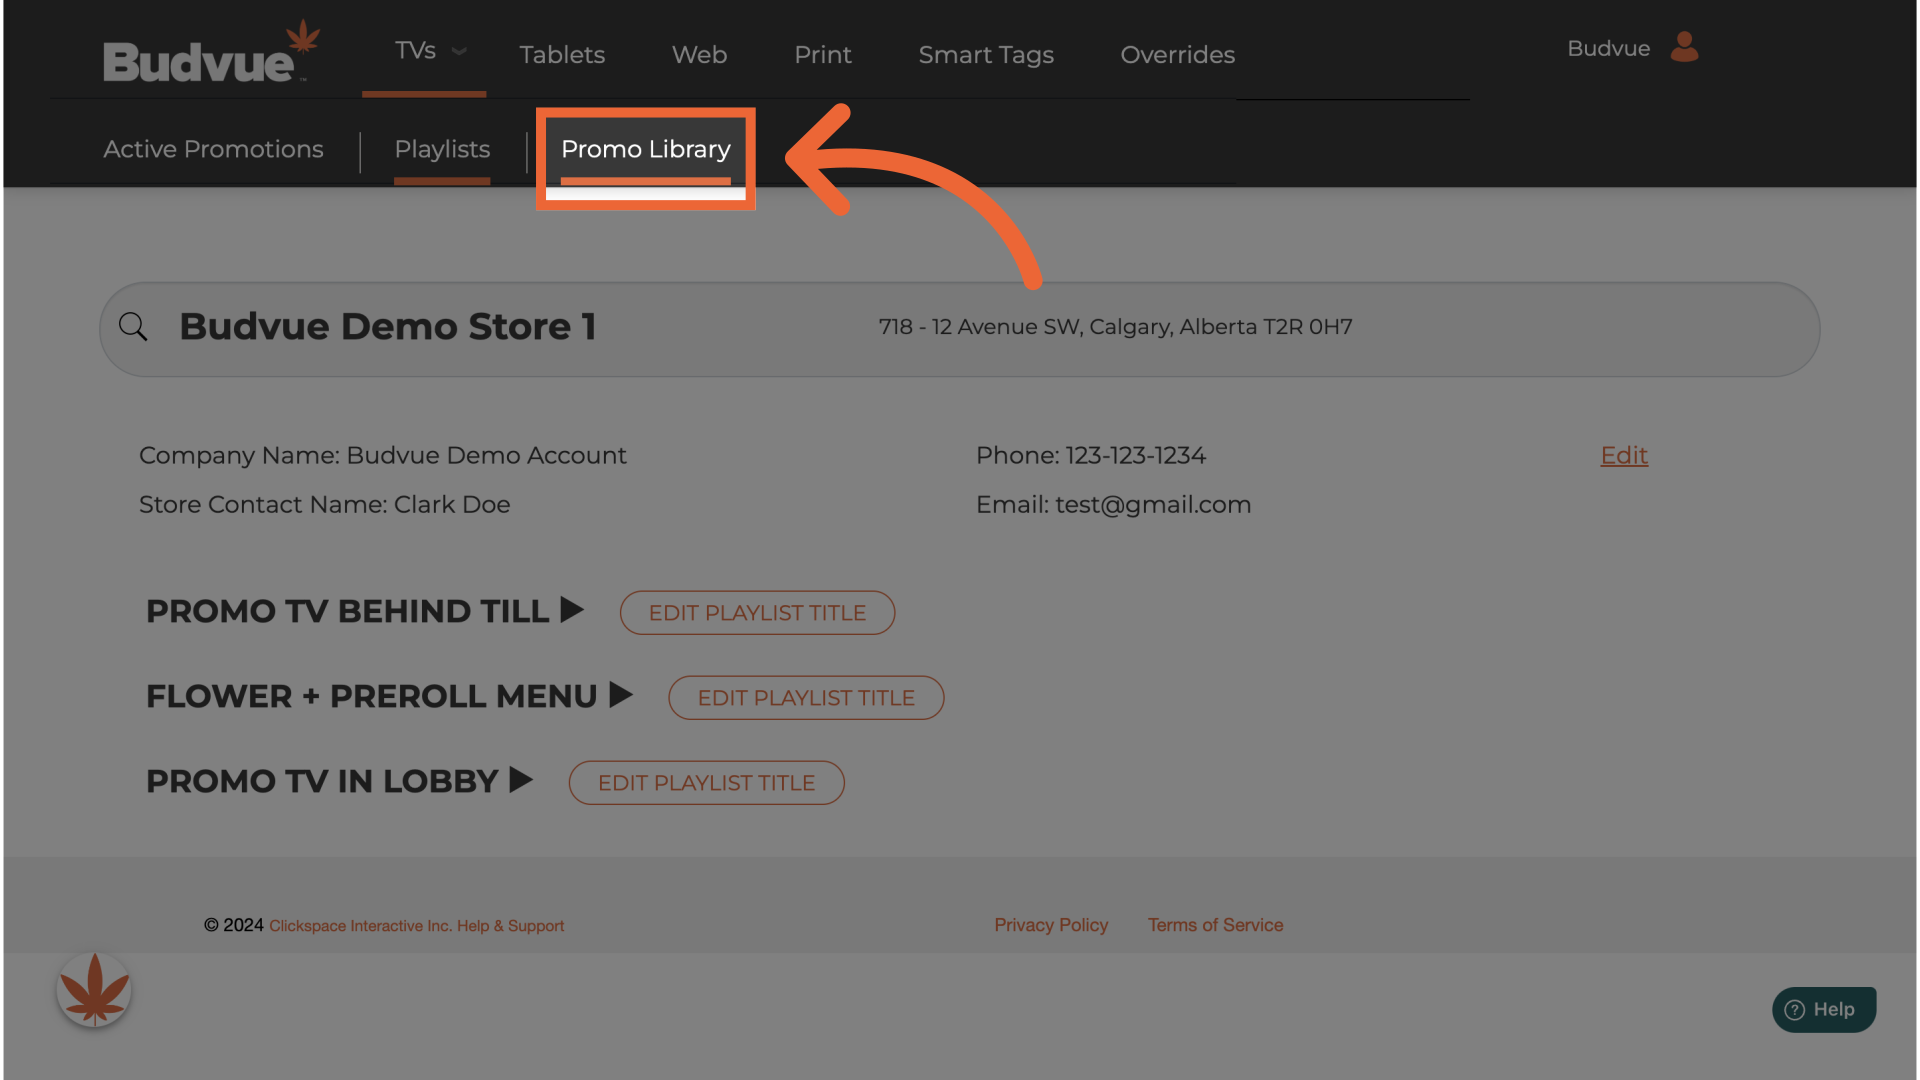
Task: Expand the Flower + Preroll Menu playlist
Action: click(x=621, y=695)
